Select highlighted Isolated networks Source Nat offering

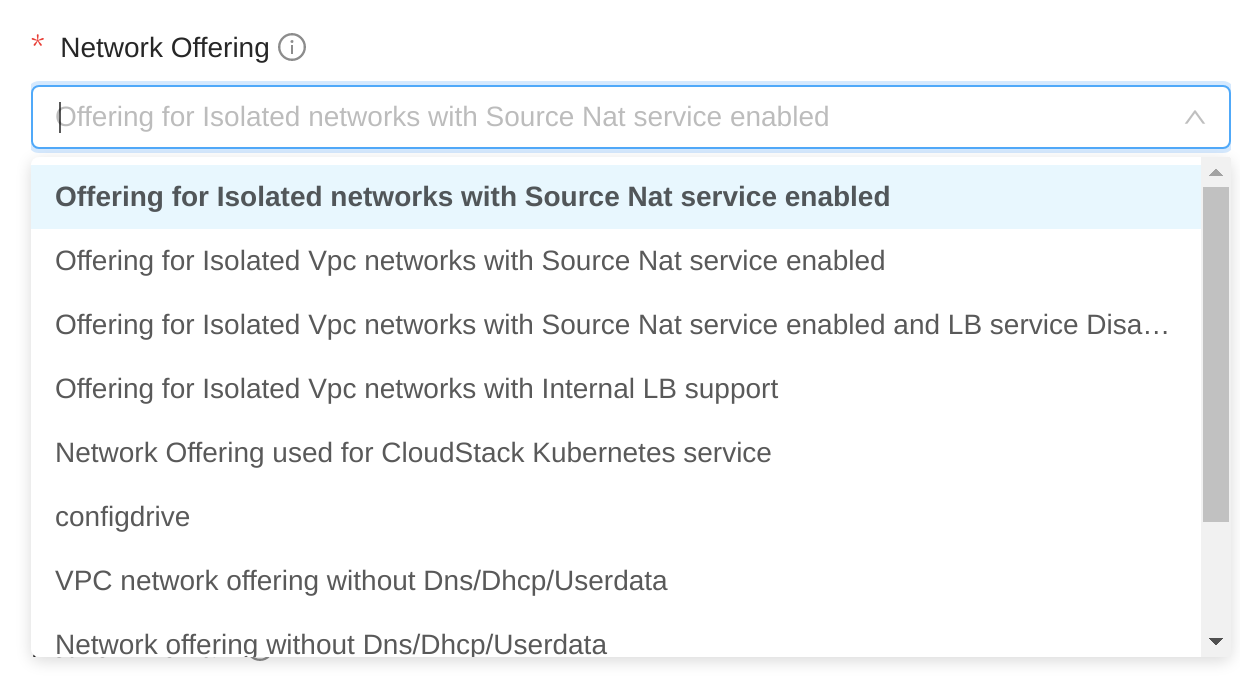pyautogui.click(x=472, y=197)
